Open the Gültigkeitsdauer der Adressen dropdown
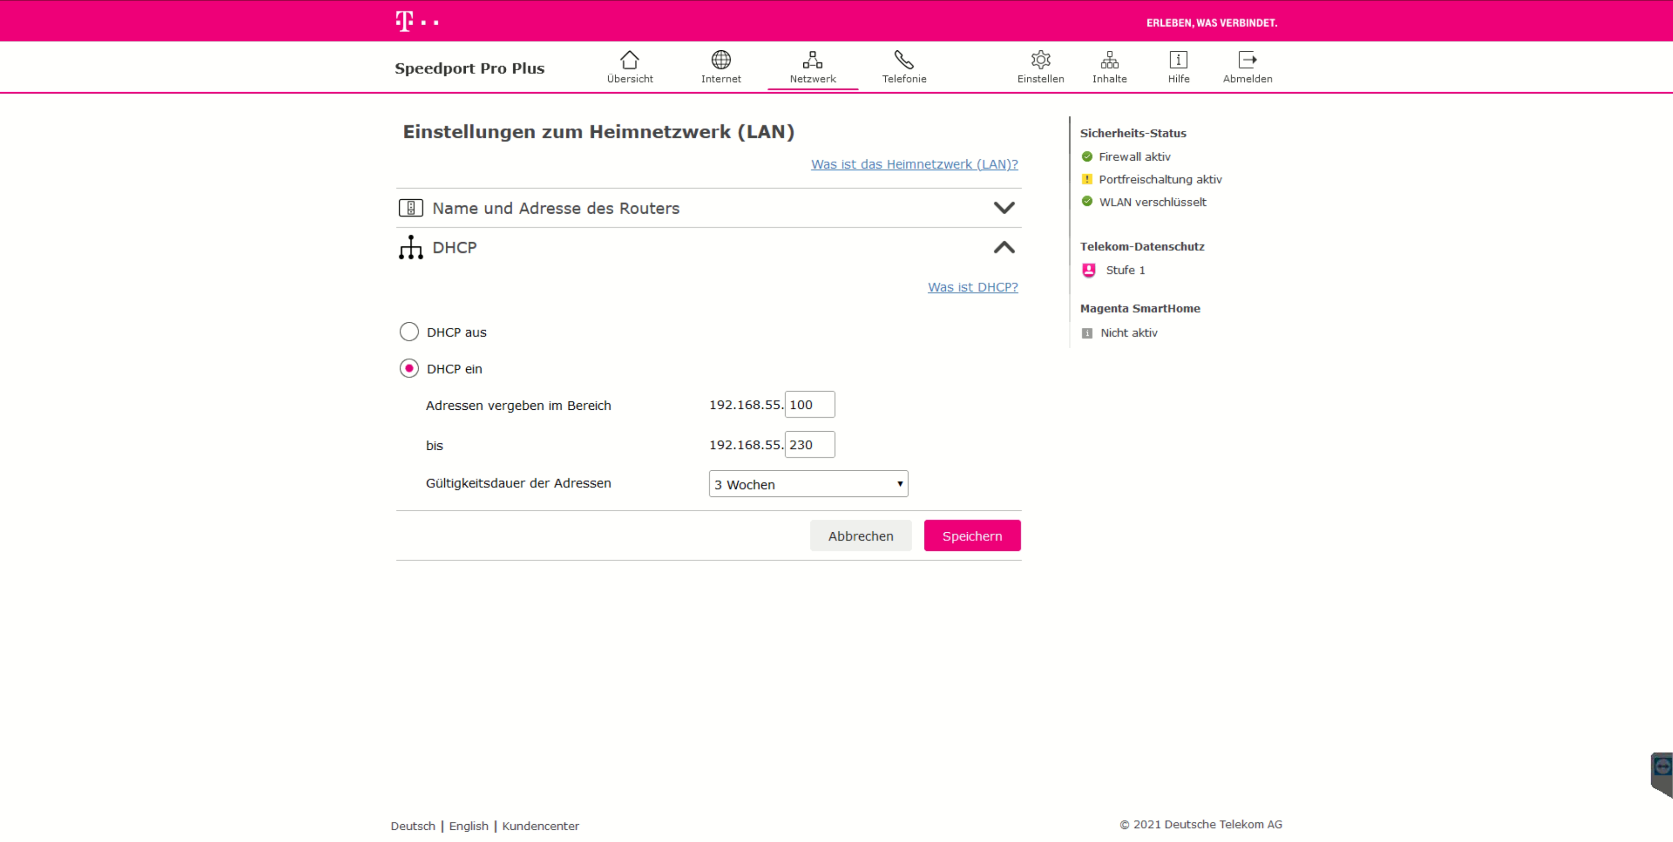The image size is (1673, 842). point(808,484)
